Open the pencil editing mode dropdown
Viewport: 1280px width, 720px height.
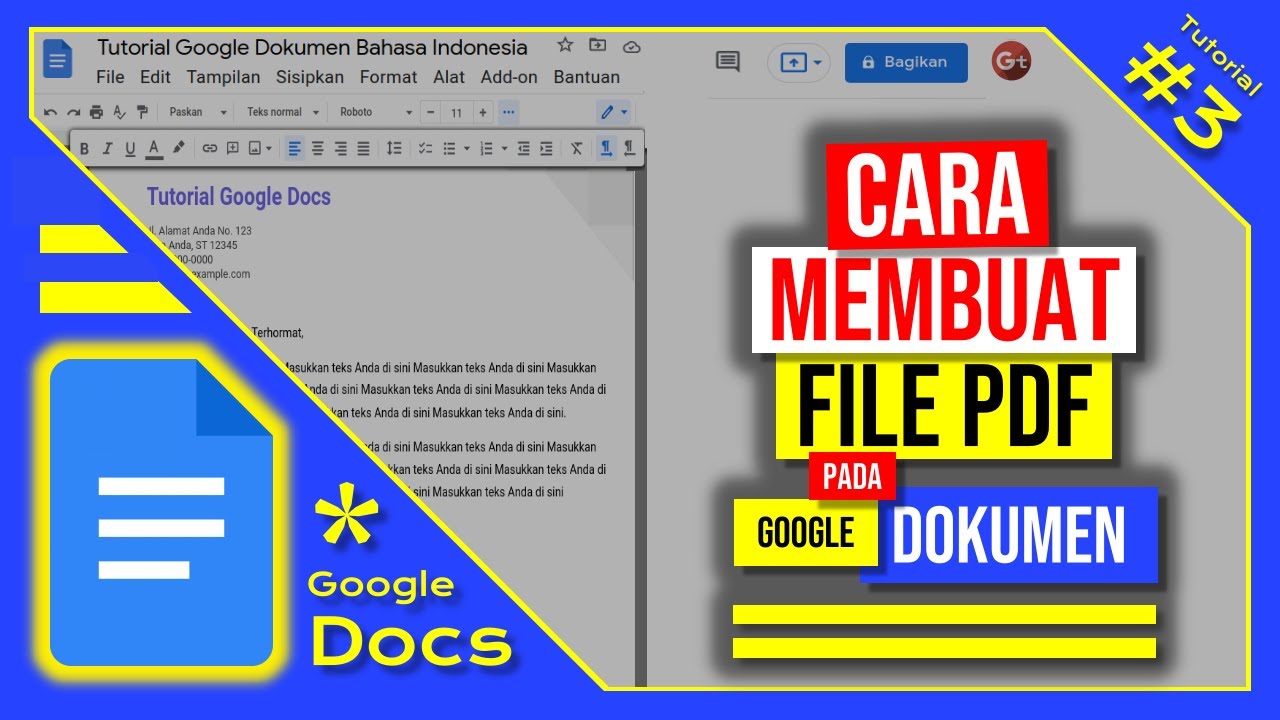pyautogui.click(x=613, y=112)
